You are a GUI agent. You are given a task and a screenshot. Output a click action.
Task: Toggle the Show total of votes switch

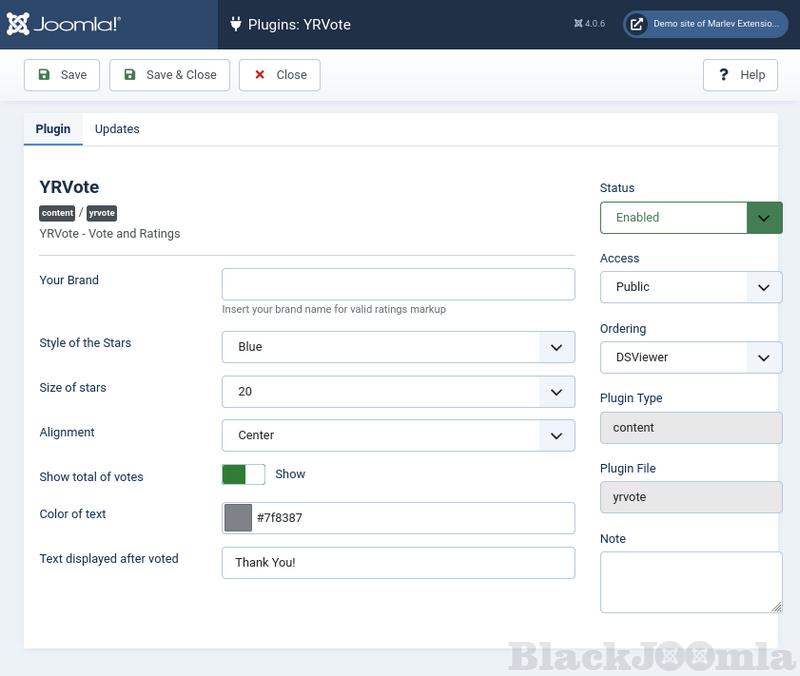click(x=243, y=474)
